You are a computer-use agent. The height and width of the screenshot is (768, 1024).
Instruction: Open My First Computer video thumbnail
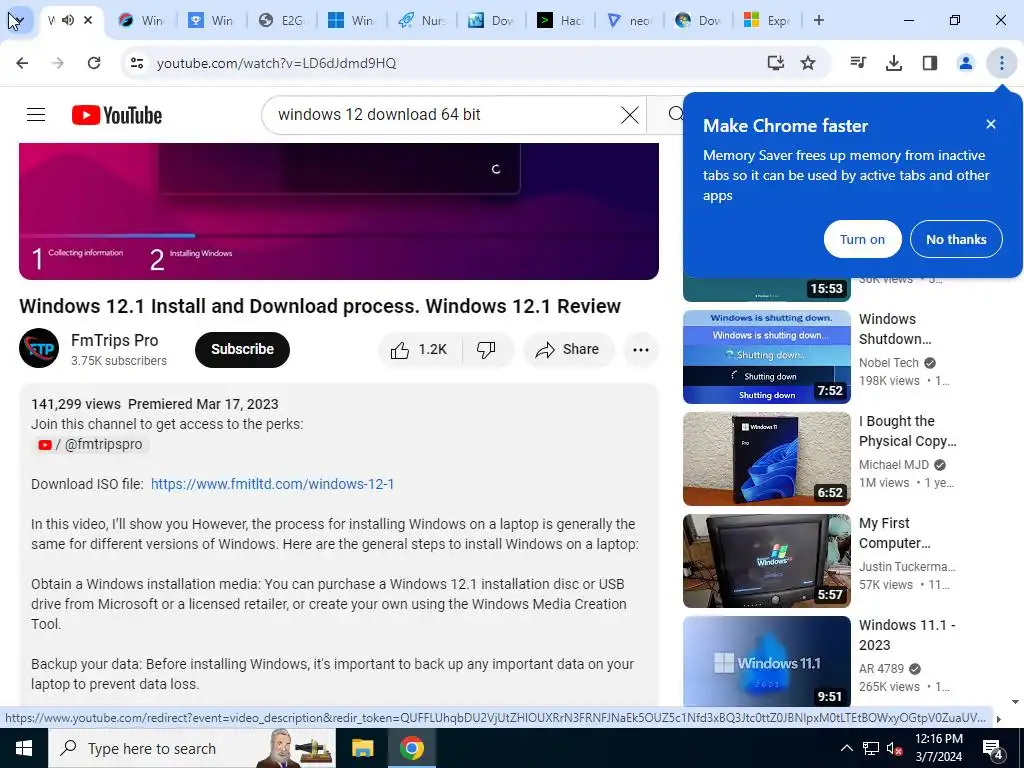pyautogui.click(x=767, y=560)
